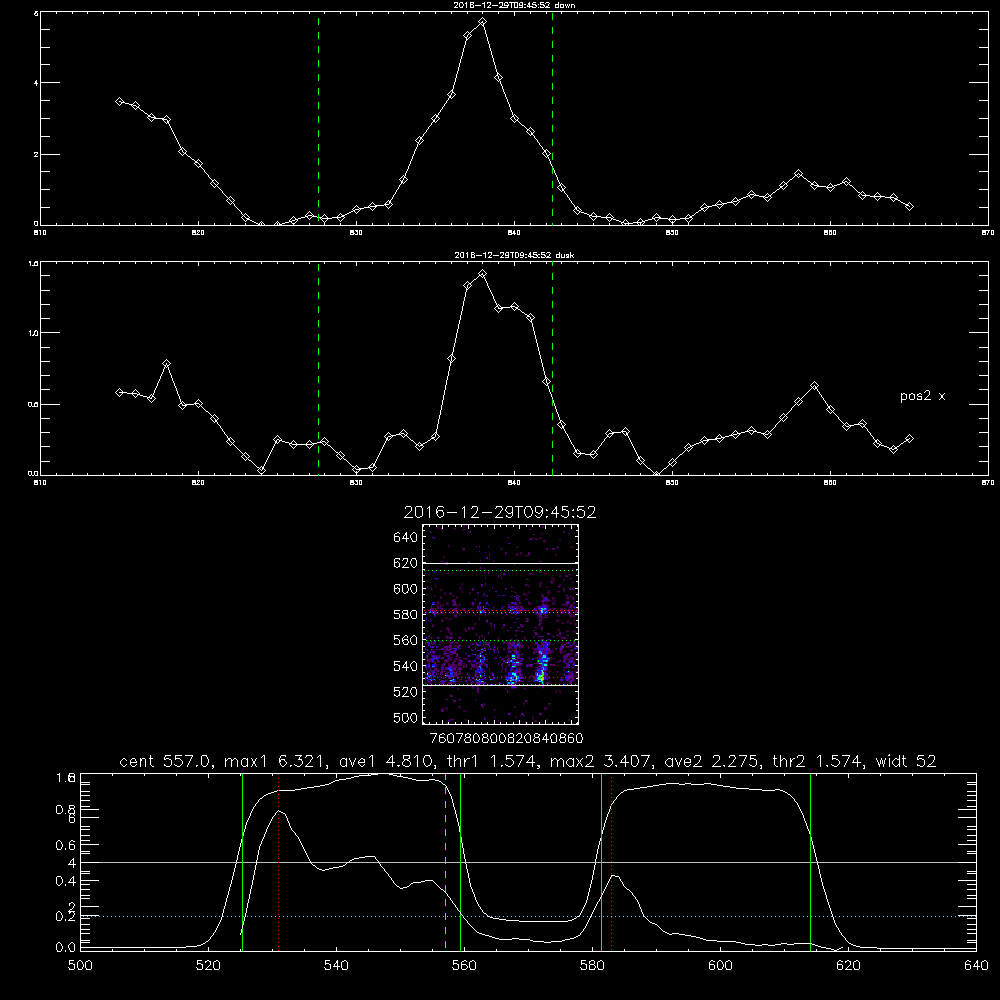Click the rightmost green vertical line in bottom plot

tap(811, 861)
